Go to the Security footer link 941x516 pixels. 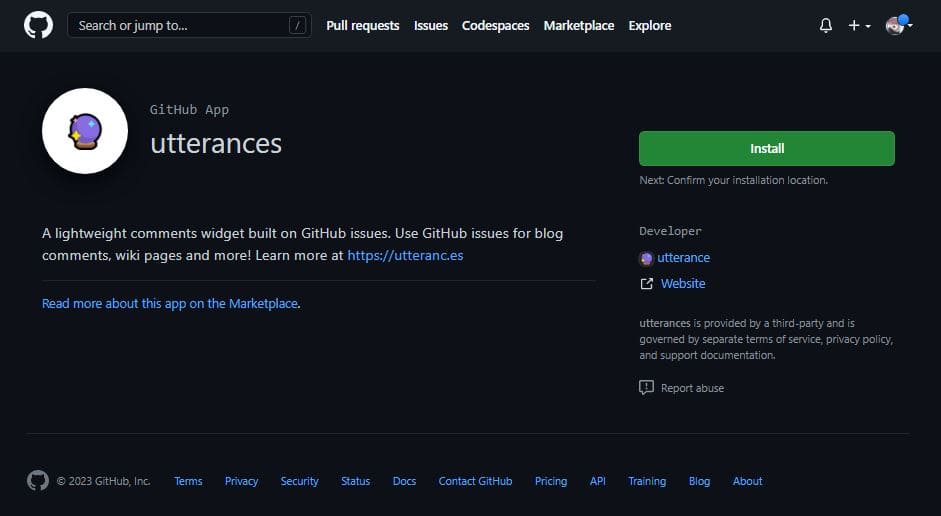pos(299,481)
